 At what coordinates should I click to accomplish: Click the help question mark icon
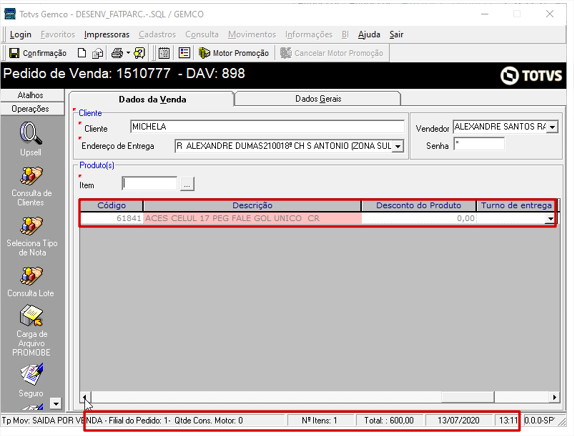[139, 53]
